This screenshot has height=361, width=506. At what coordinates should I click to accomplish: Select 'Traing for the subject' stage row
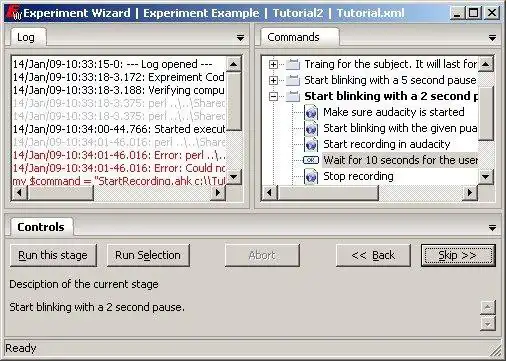point(390,64)
